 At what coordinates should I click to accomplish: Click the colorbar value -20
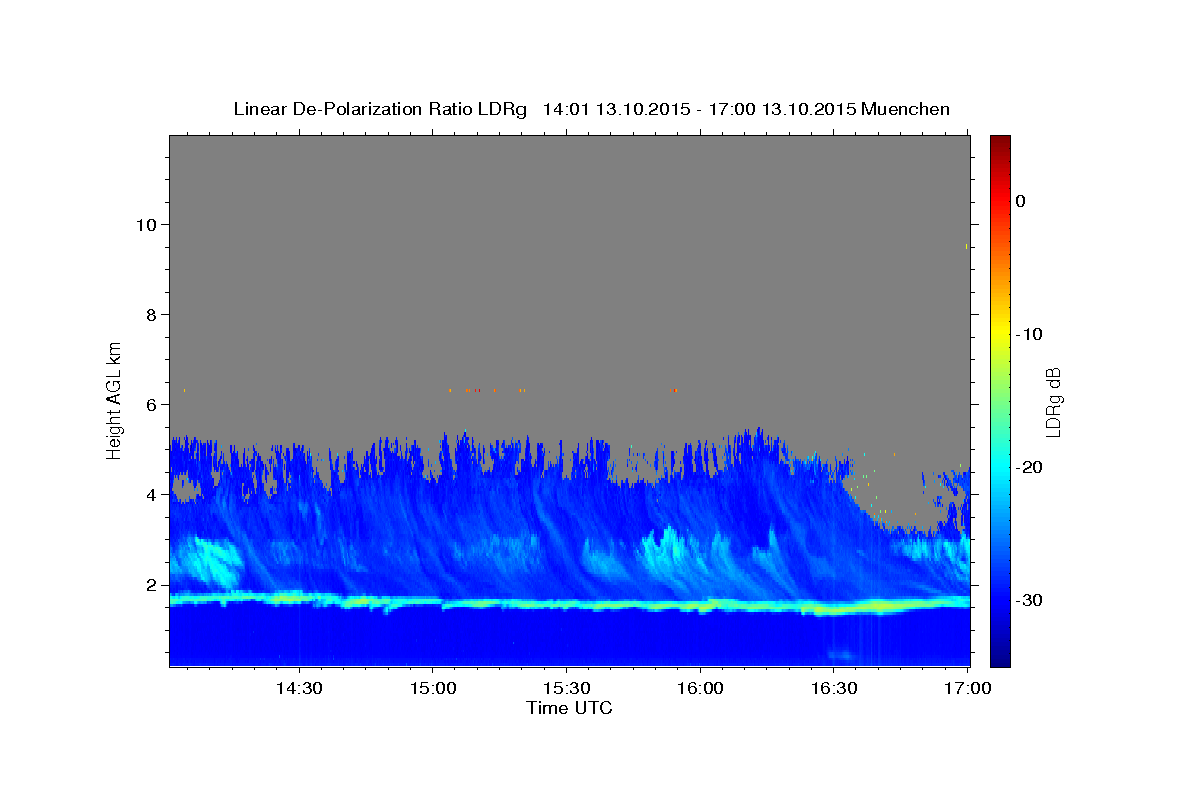coord(1030,467)
